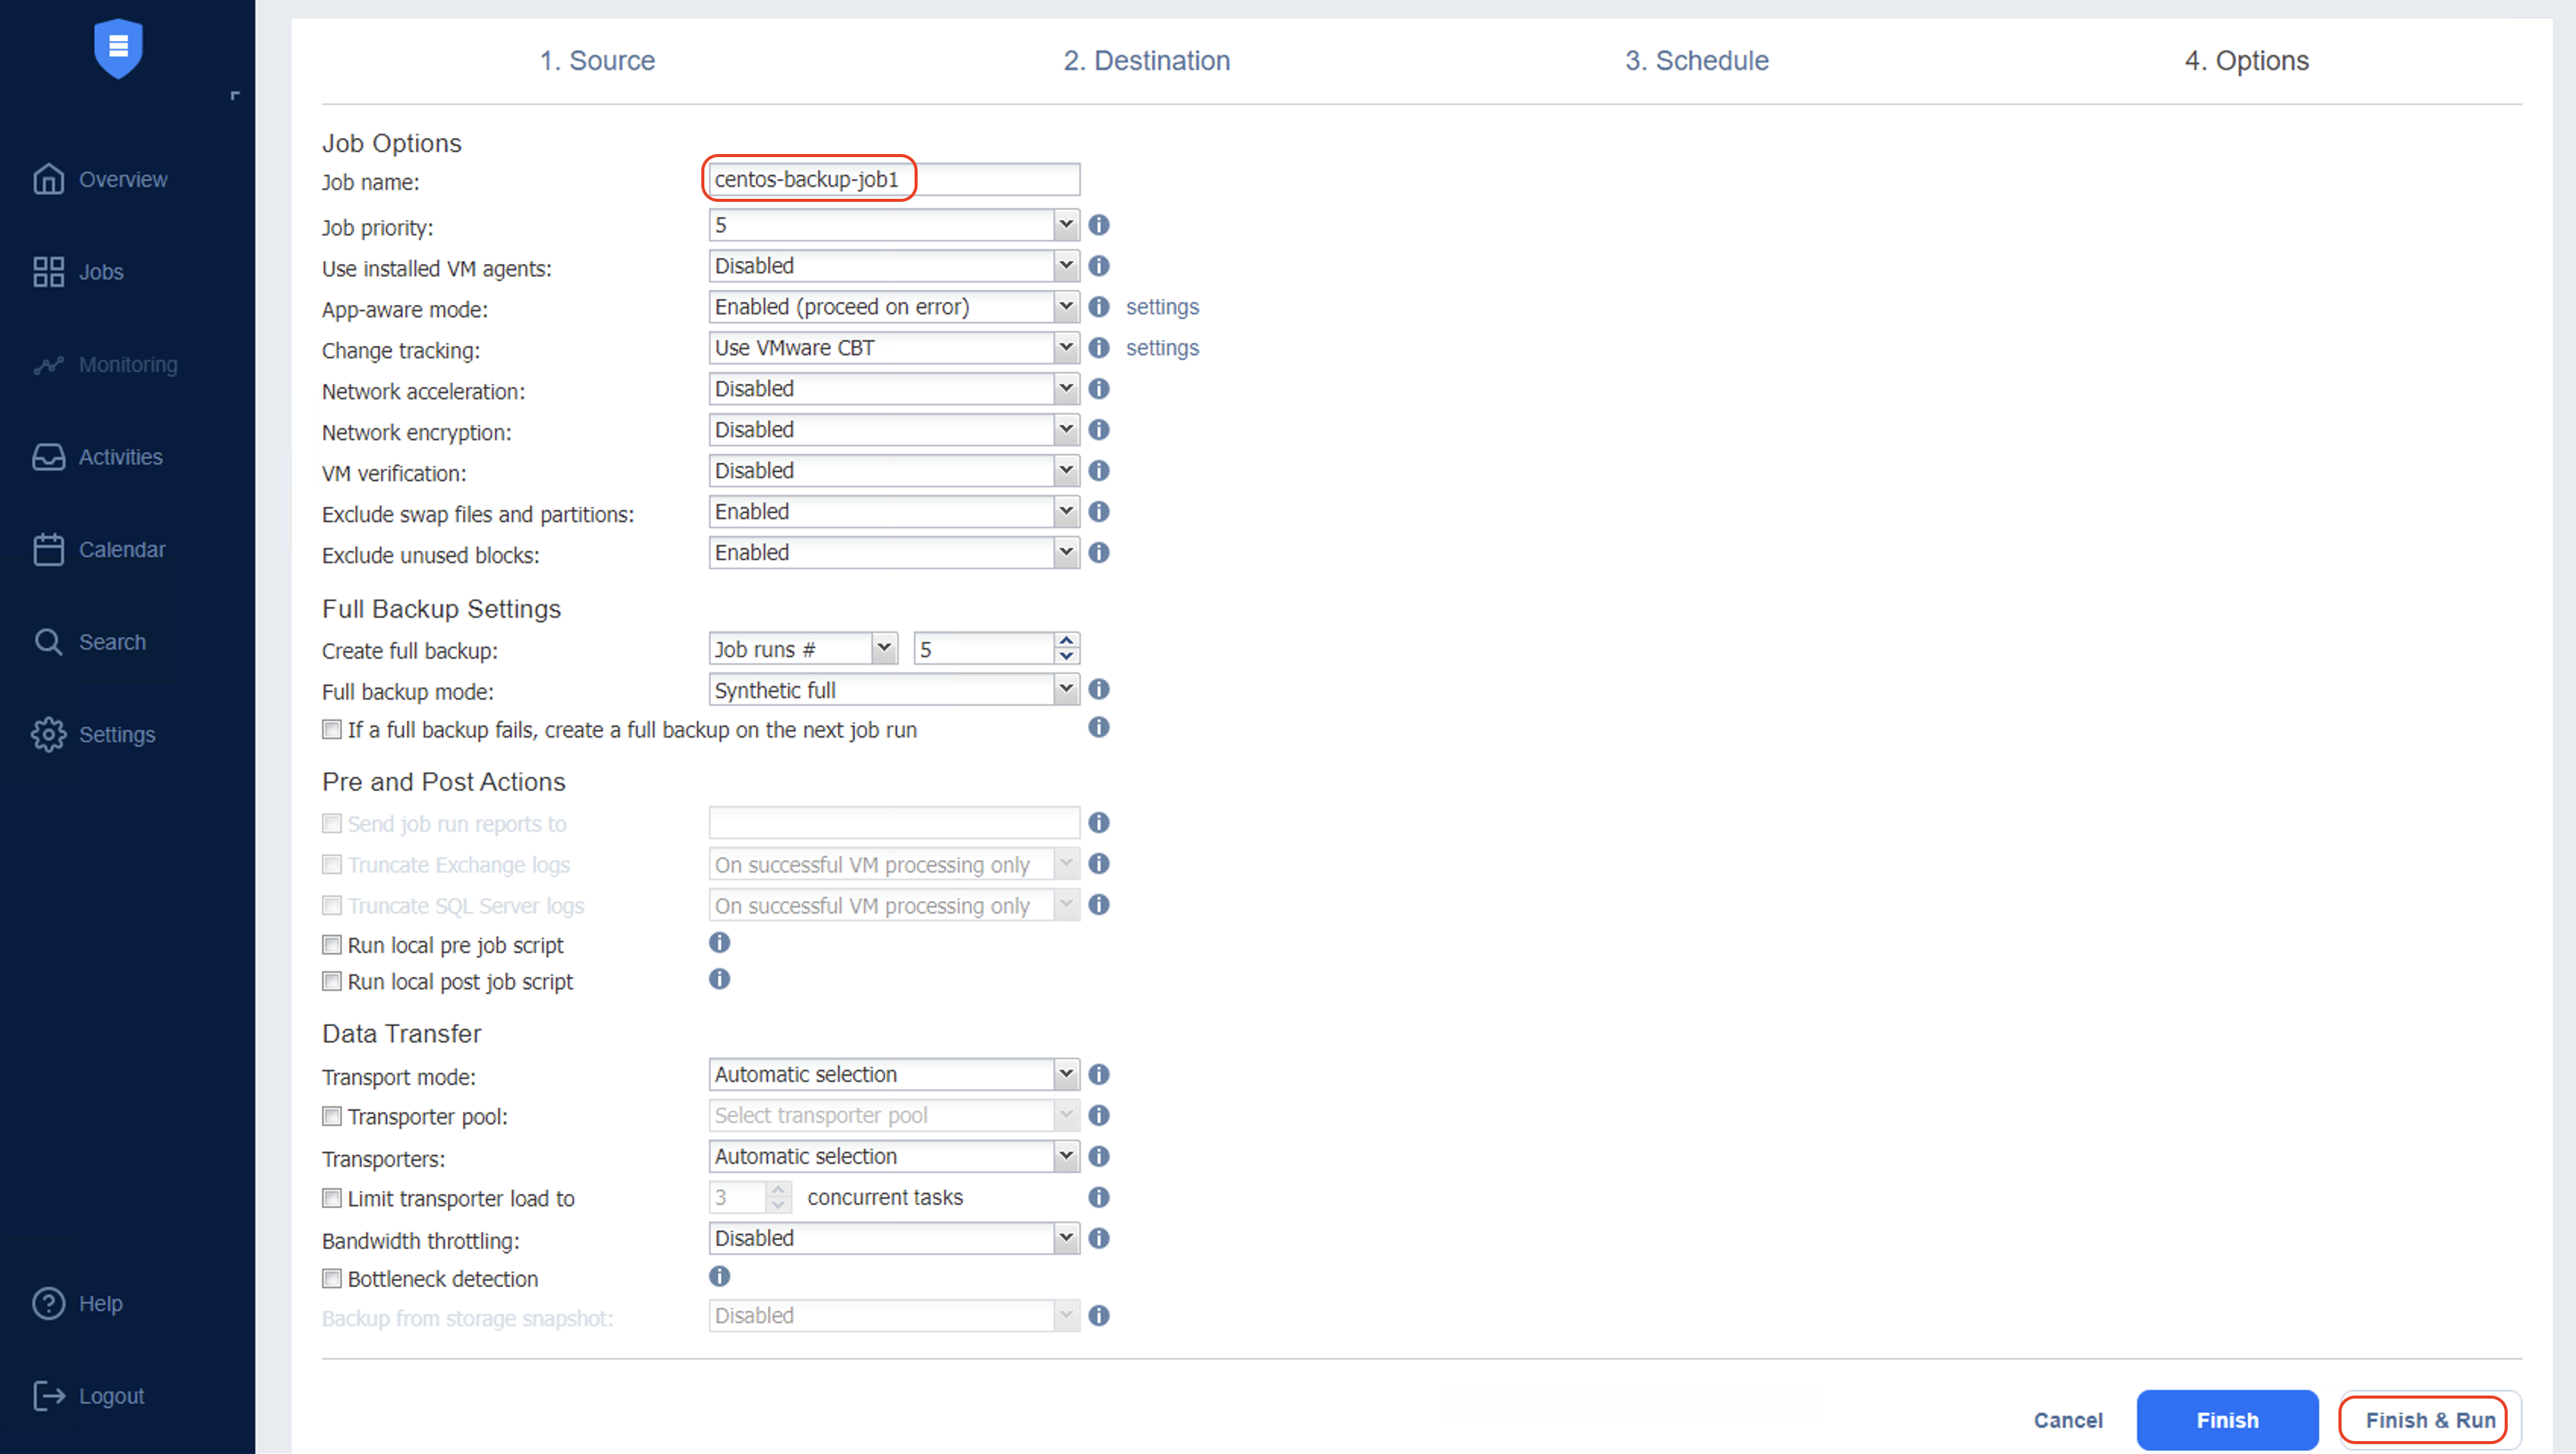
Task: Show info for Transporters selection
Action: tap(1098, 1157)
